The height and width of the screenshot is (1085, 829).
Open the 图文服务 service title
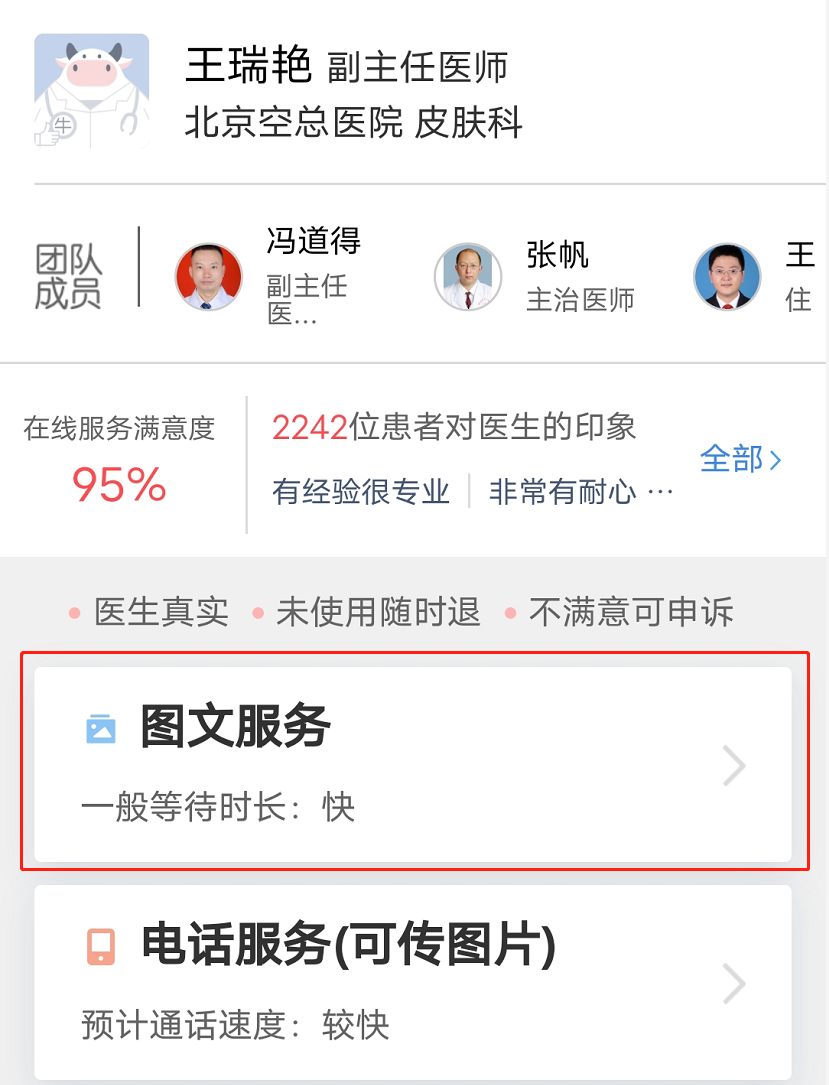235,726
